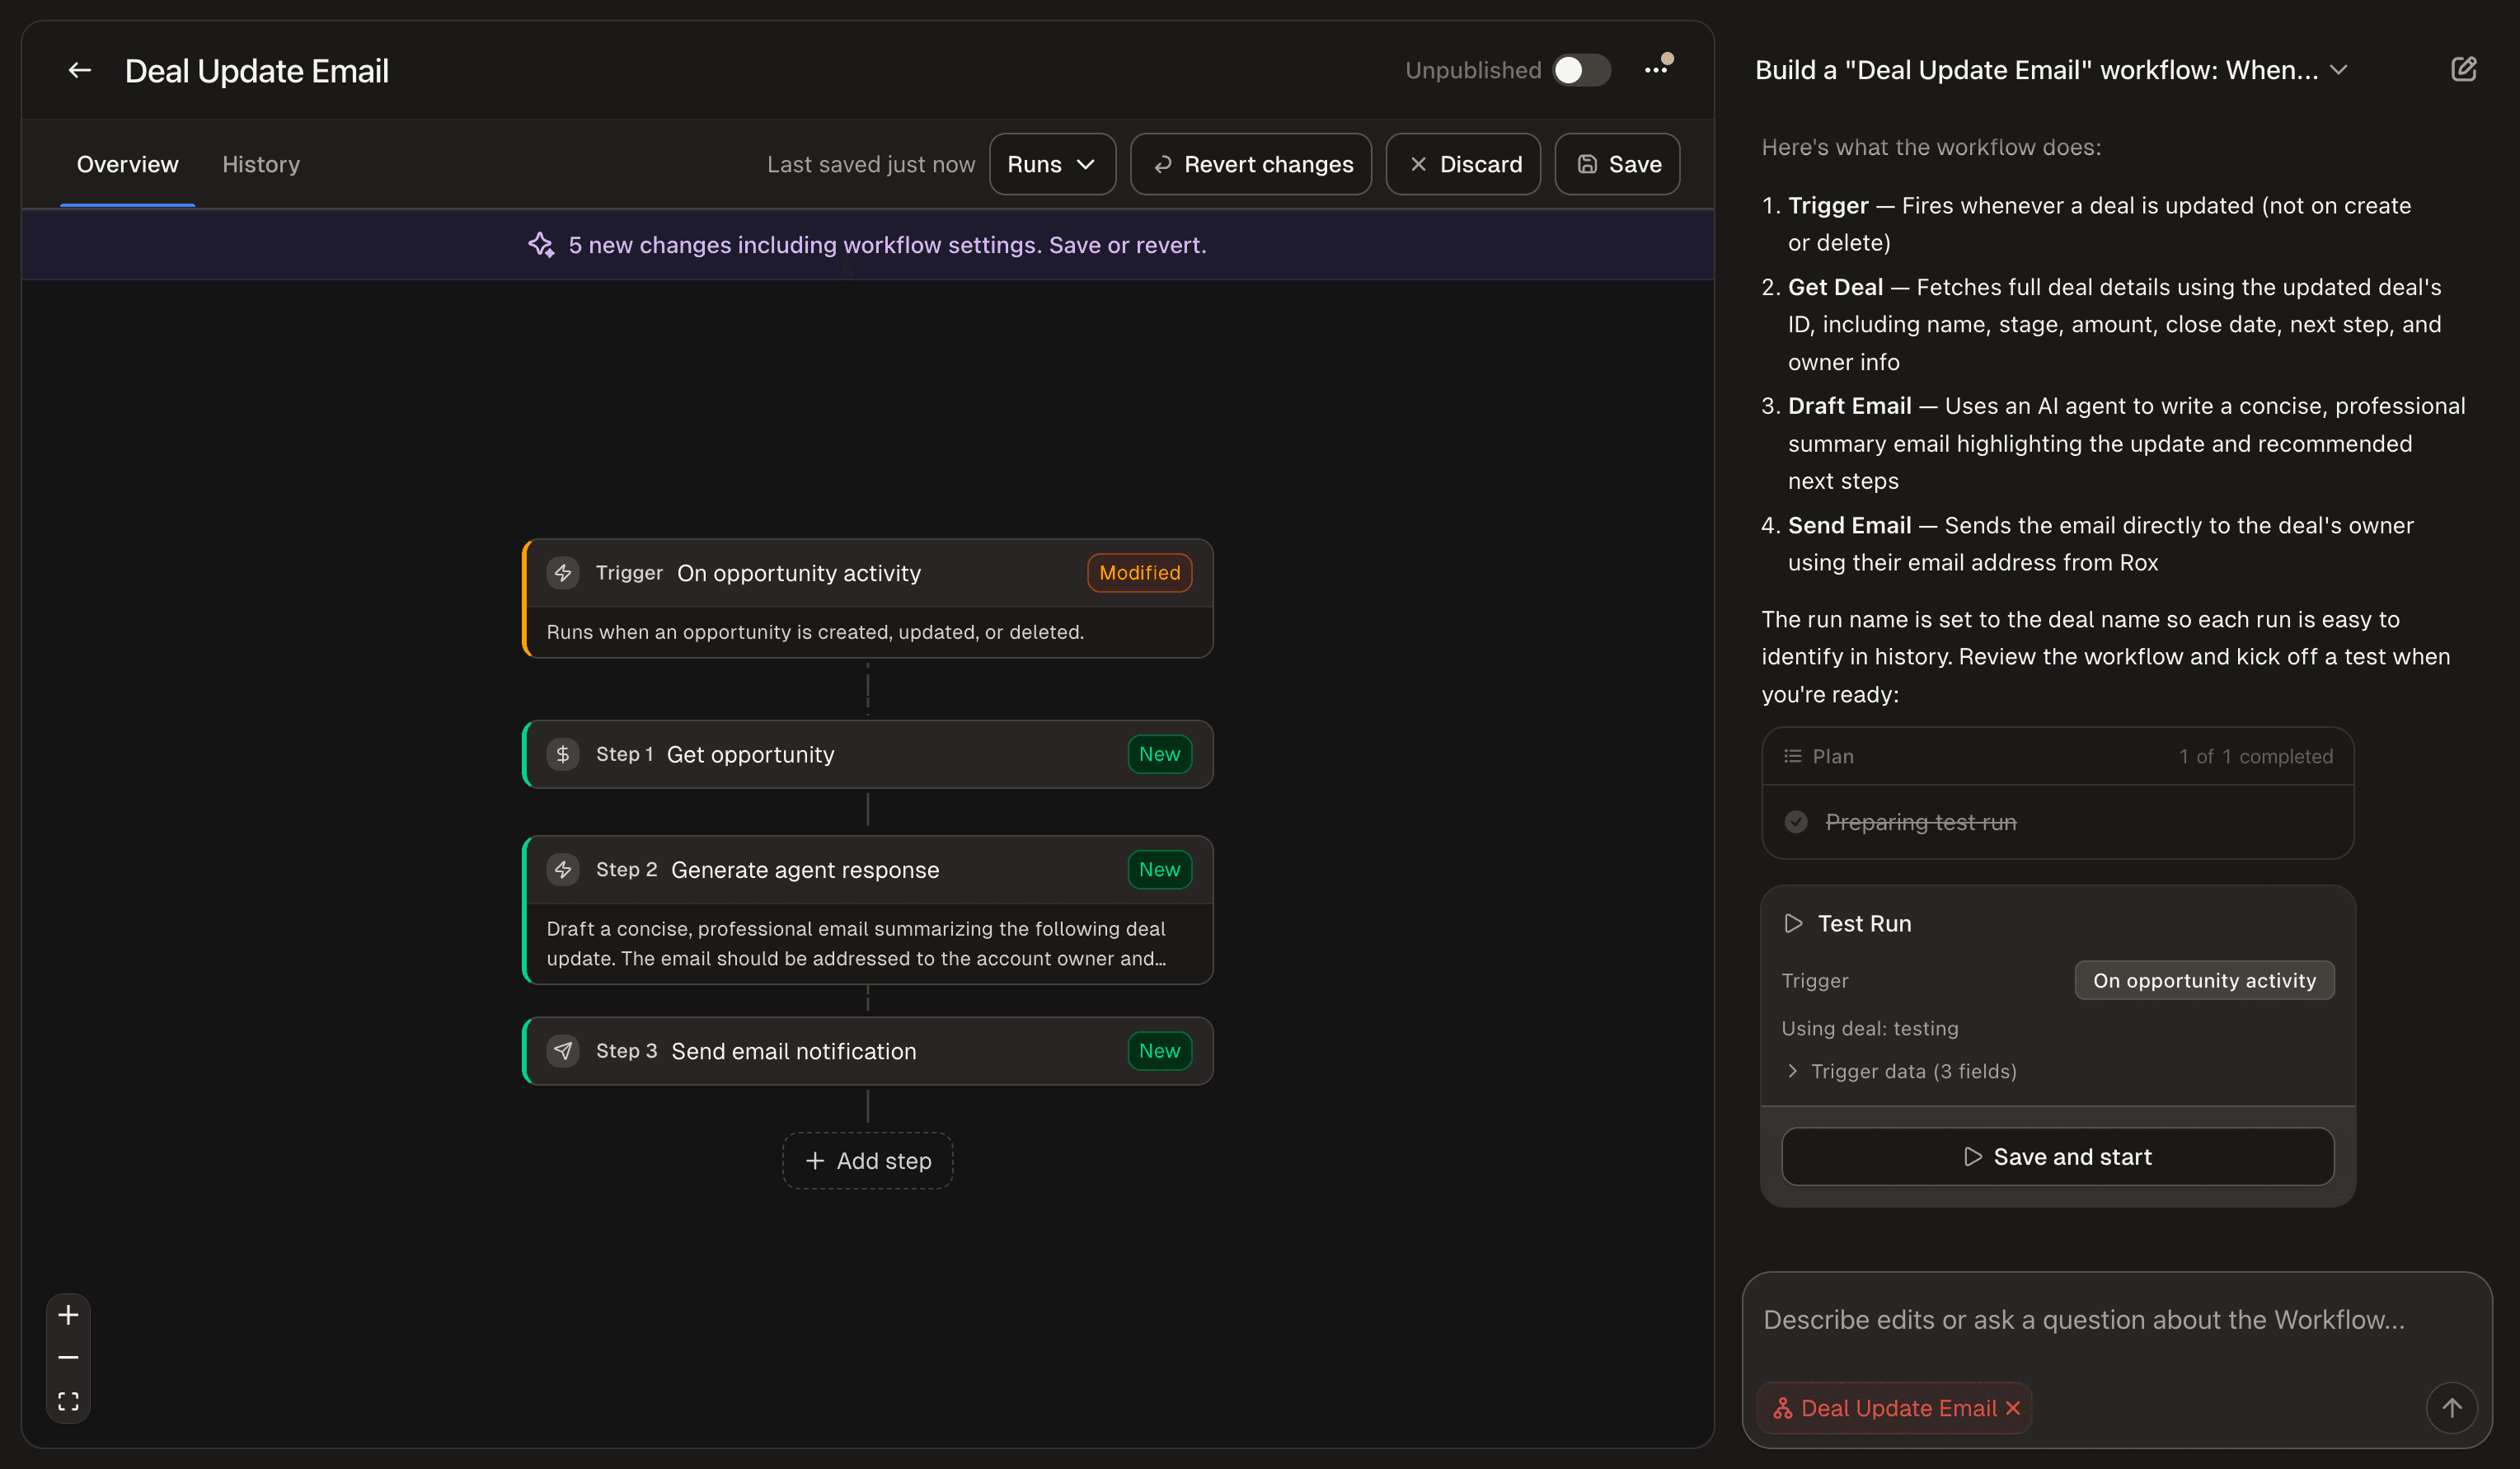The height and width of the screenshot is (1469, 2520).
Task: Click the Save and start button
Action: (2057, 1157)
